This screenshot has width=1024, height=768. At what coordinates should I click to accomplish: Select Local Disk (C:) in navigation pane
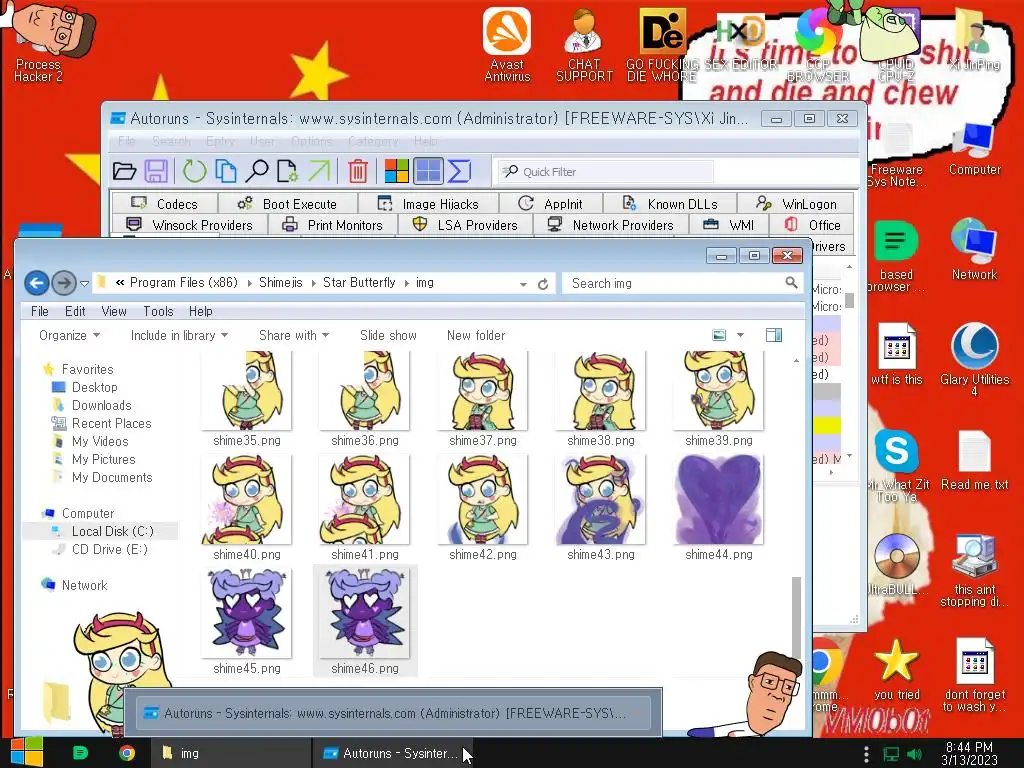112,532
